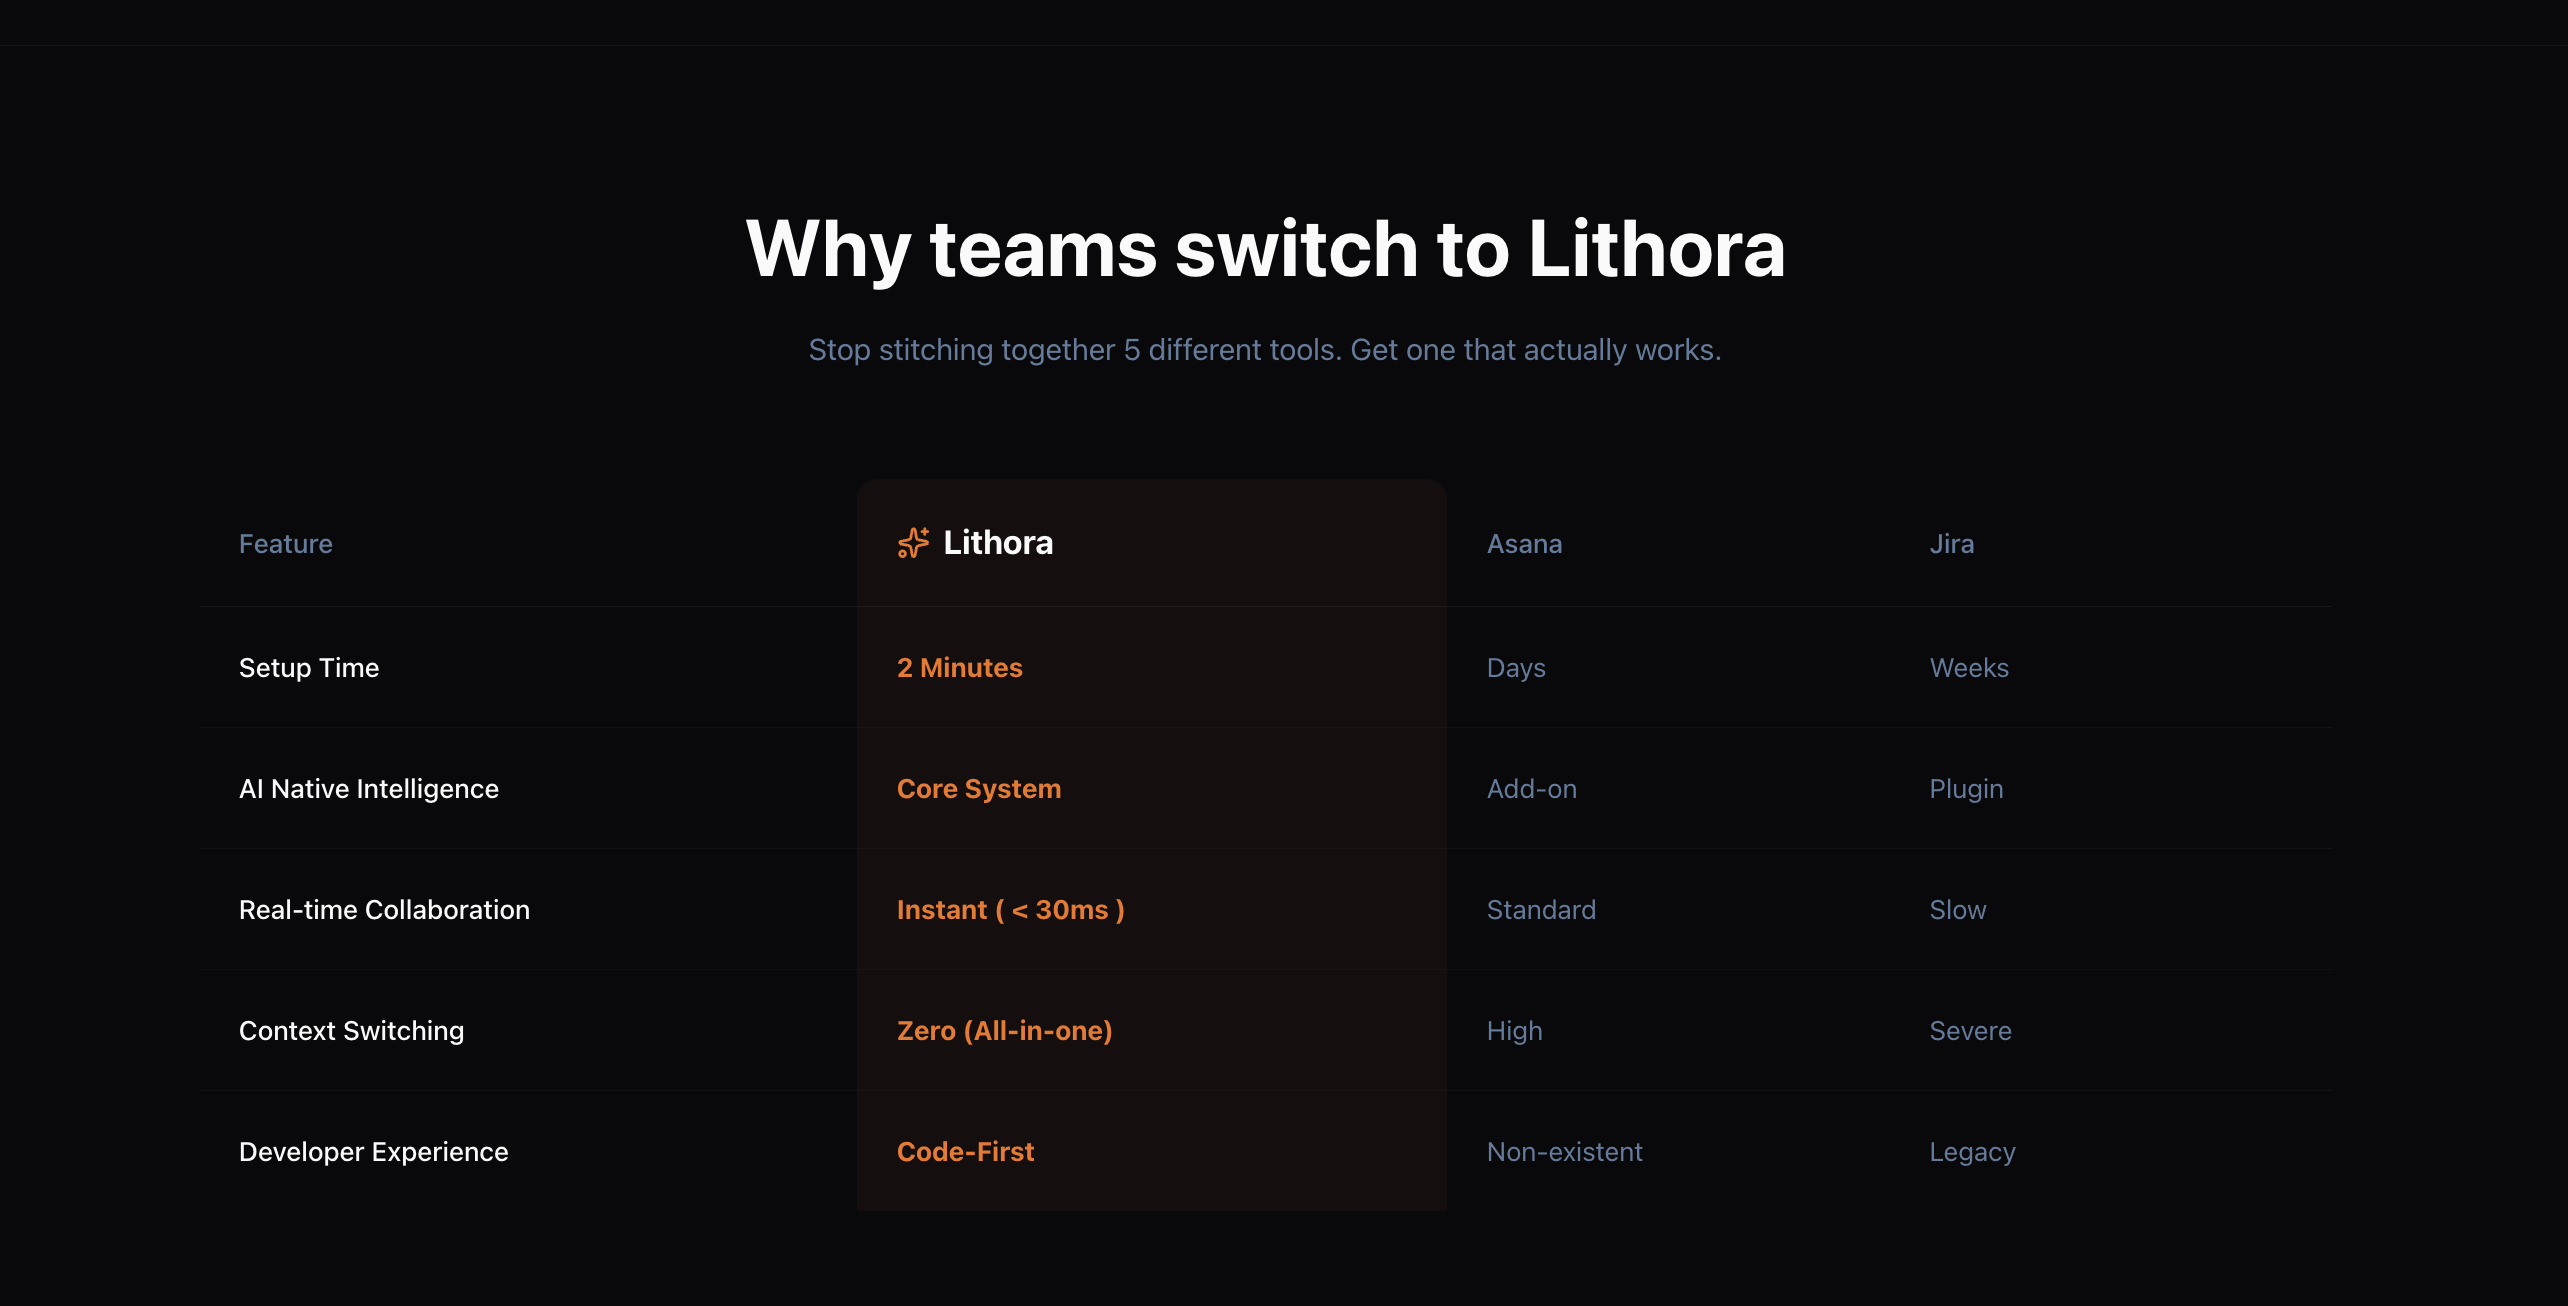This screenshot has width=2568, height=1306.
Task: Click the 'Real-time Collaboration' feature label
Action: point(384,909)
